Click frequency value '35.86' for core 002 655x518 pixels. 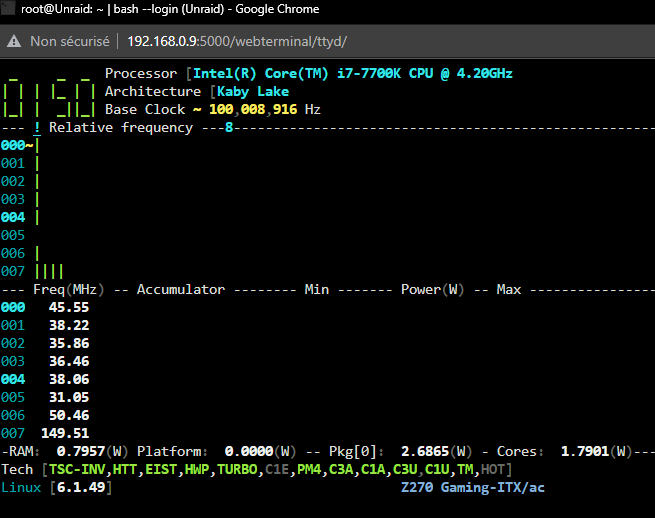69,343
